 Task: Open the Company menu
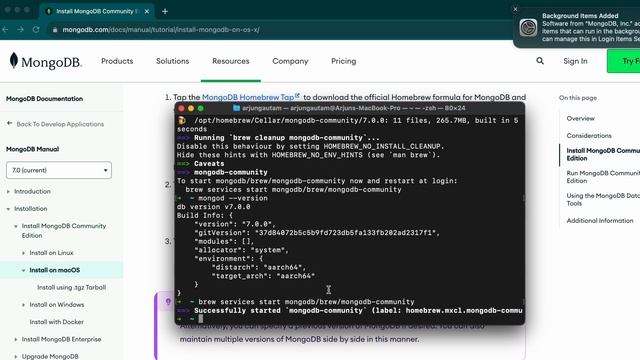tap(290, 61)
